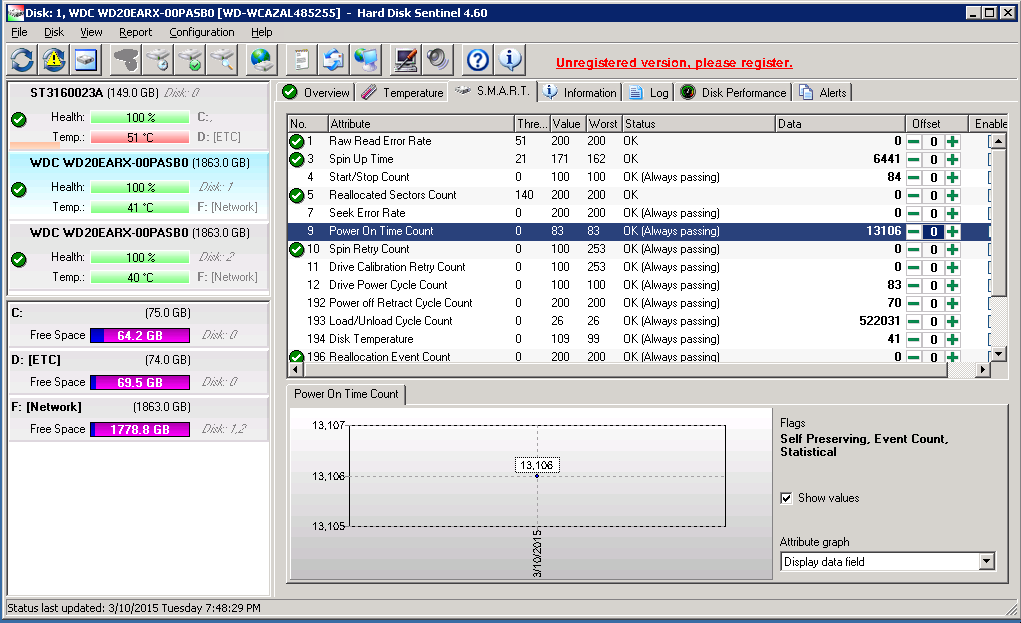Click green check icon on Spin Up Time row
The image size is (1021, 623).
(297, 159)
